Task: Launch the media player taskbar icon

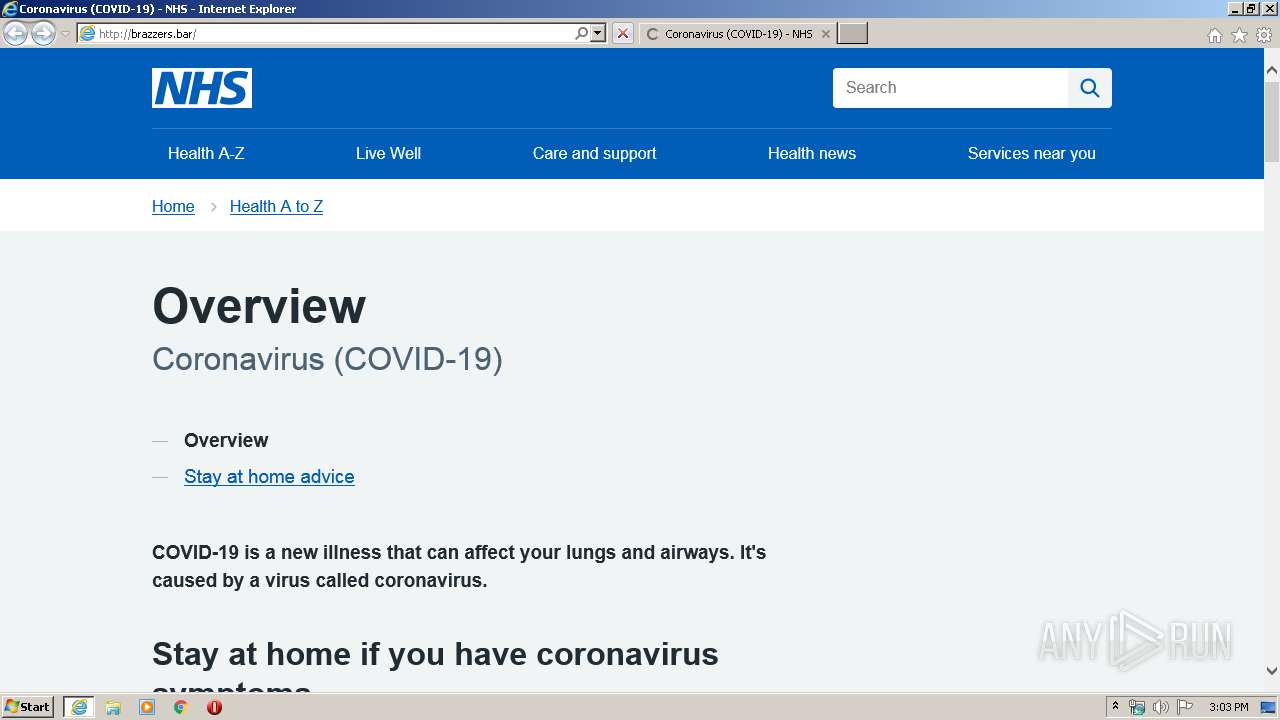Action: coord(147,707)
